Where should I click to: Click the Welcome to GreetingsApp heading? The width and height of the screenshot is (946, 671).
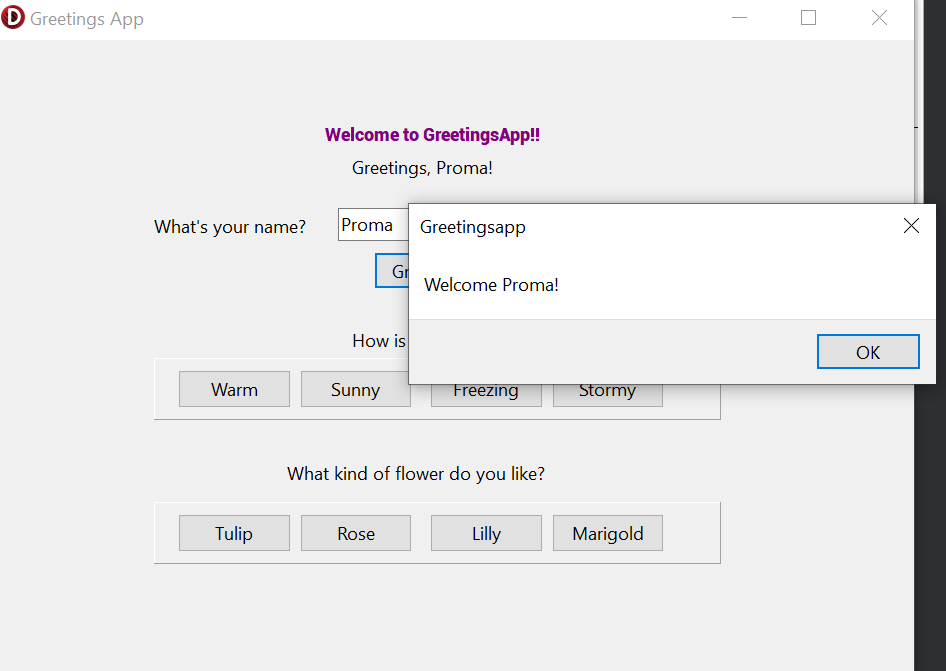pos(432,134)
